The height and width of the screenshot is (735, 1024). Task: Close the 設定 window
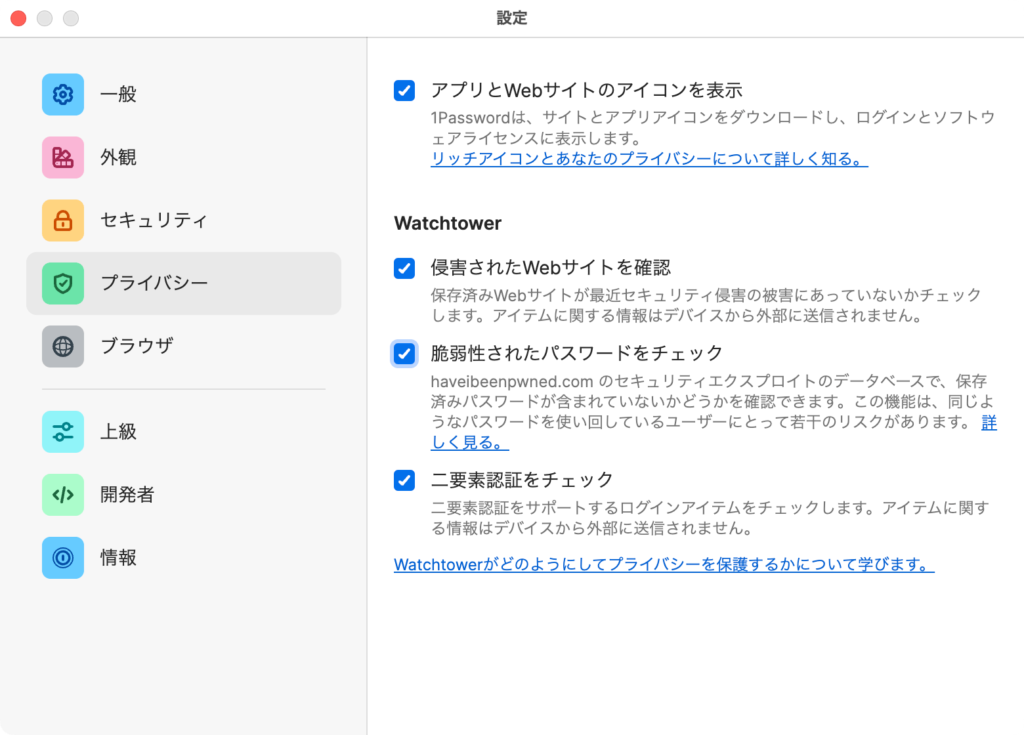19,18
